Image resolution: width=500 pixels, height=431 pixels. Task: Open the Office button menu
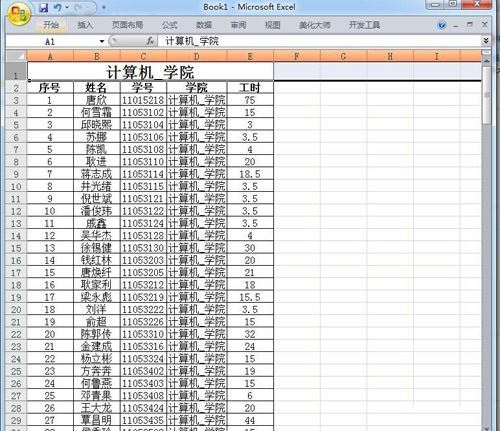18,14
